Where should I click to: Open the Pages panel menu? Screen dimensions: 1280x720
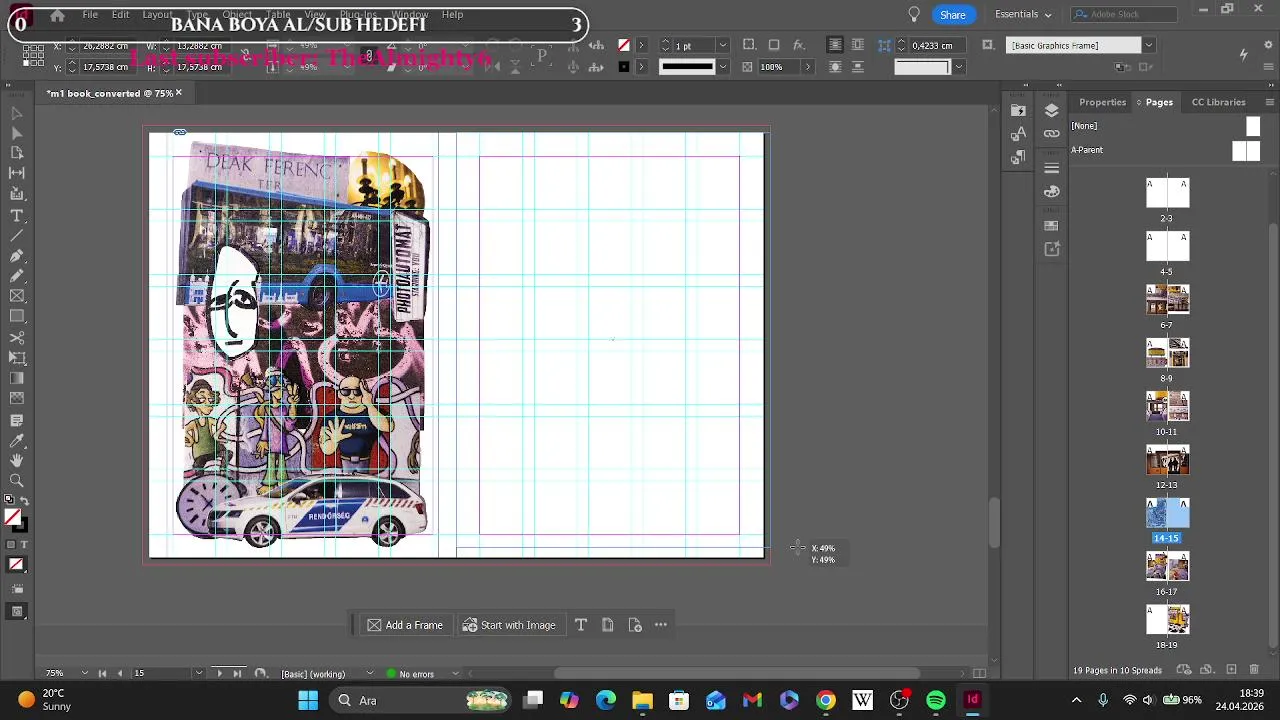pyautogui.click(x=1270, y=102)
